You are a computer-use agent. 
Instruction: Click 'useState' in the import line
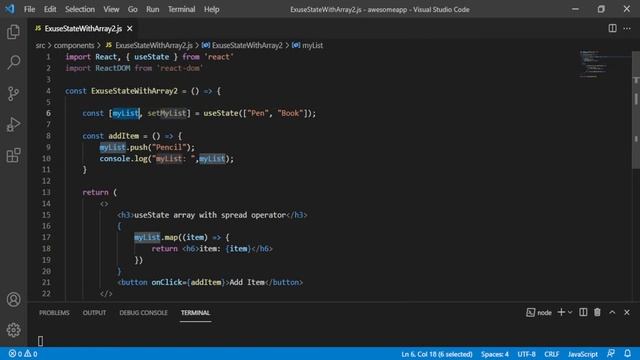(151, 57)
